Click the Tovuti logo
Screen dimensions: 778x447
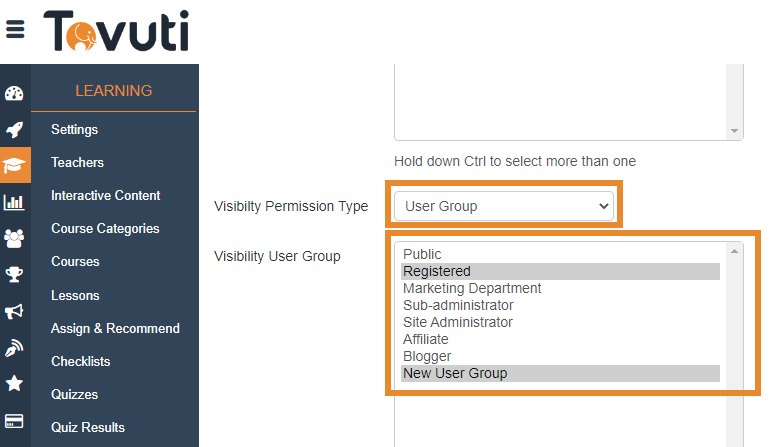(x=116, y=30)
